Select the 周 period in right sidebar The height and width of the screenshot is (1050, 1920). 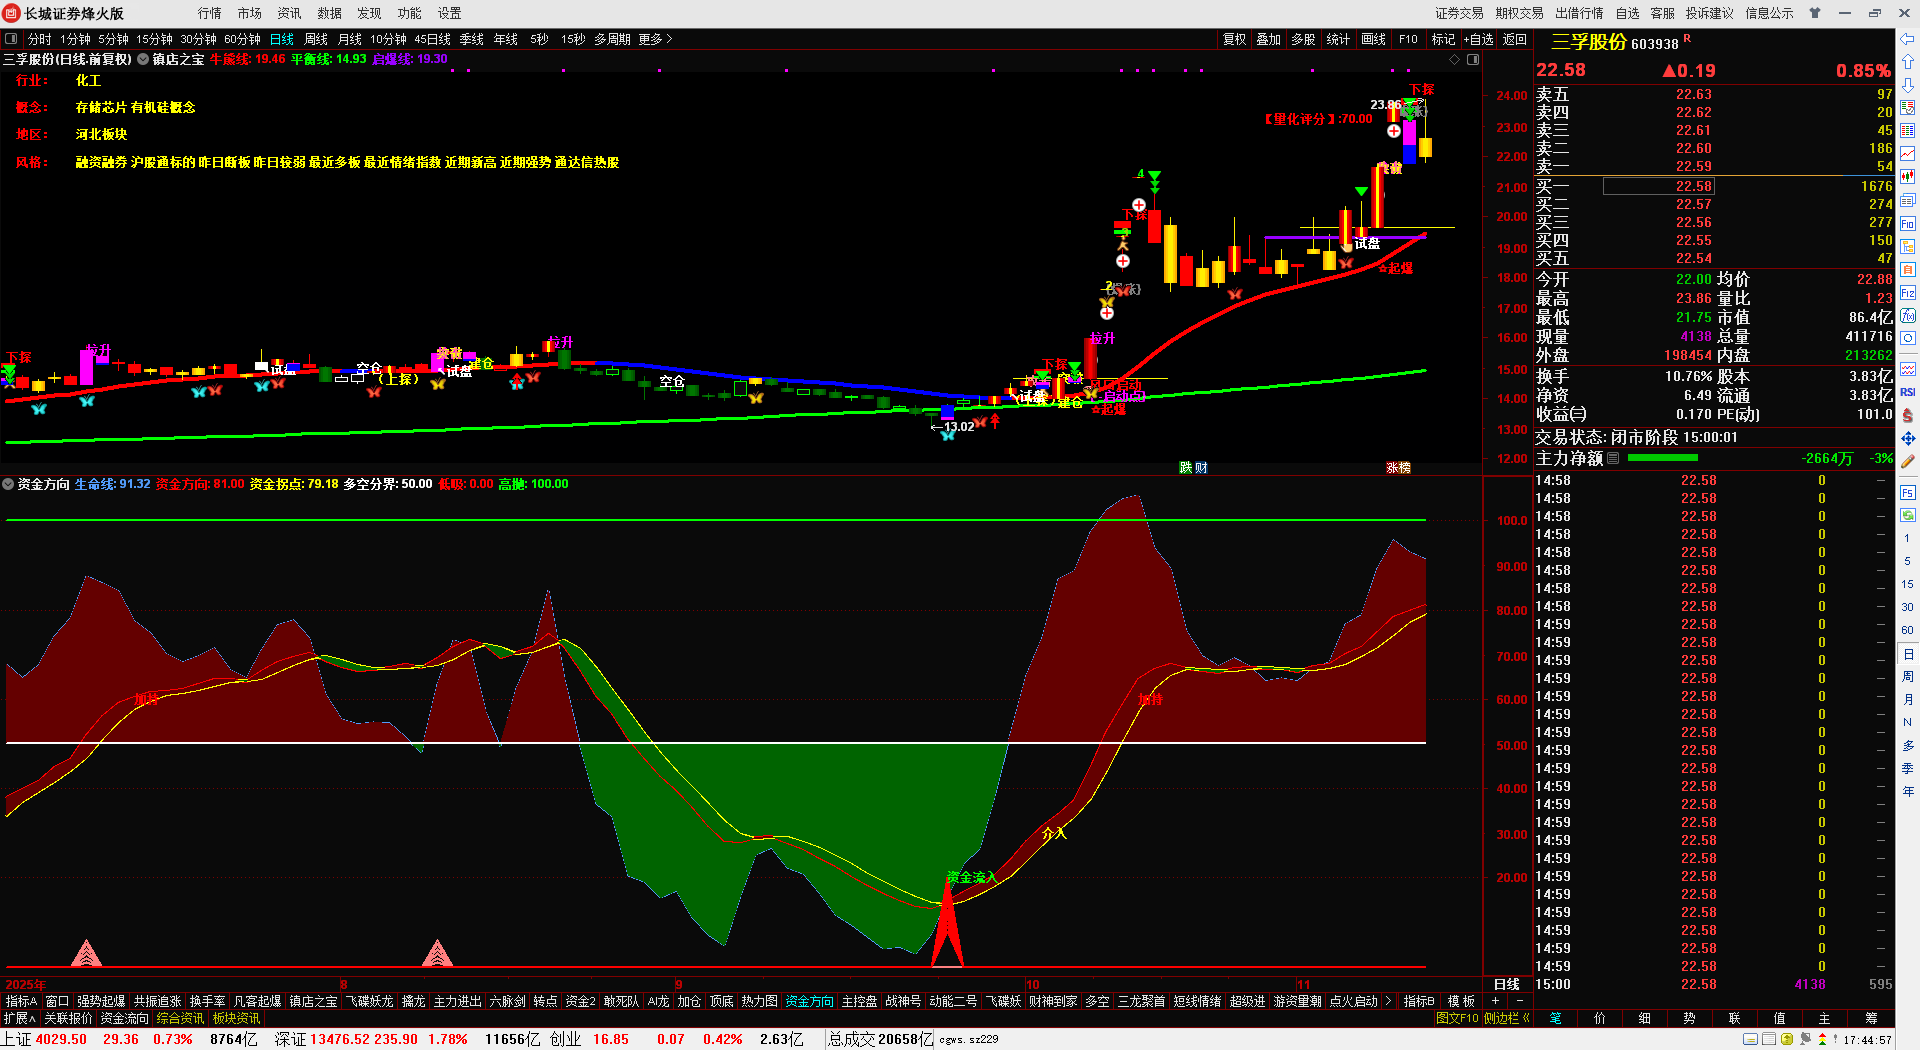(1908, 677)
